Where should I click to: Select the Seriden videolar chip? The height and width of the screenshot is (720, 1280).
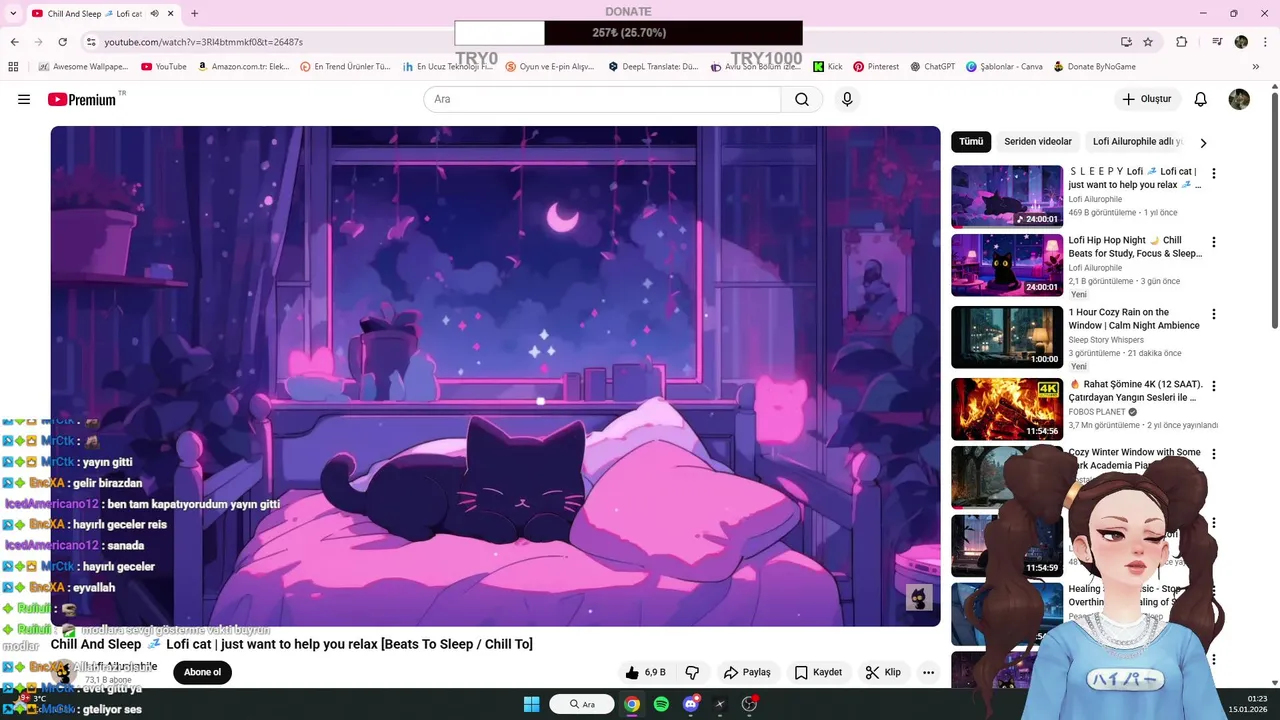coord(1038,142)
